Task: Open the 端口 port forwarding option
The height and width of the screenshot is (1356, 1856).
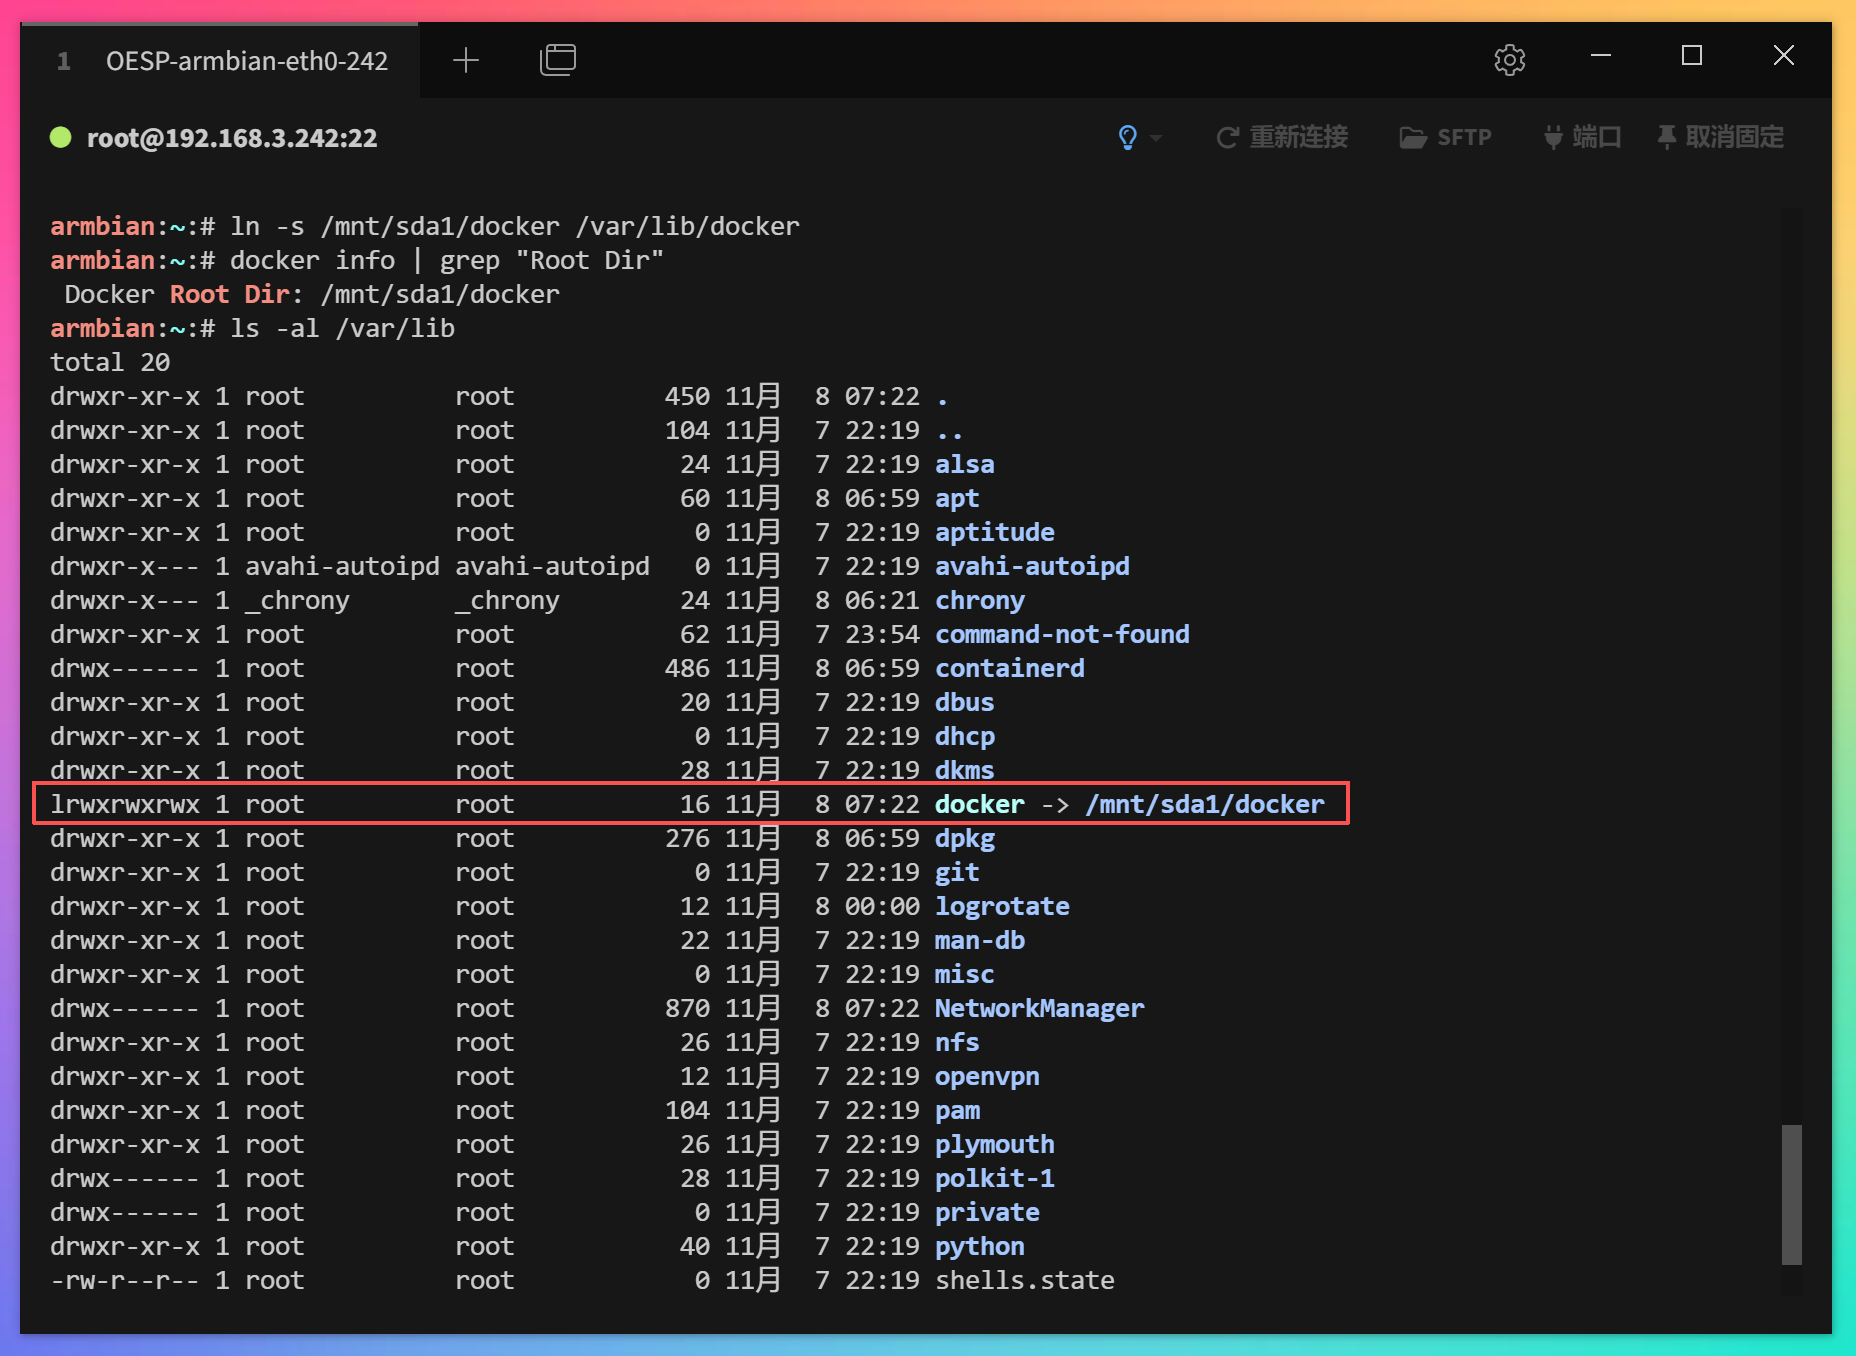Action: 1582,137
